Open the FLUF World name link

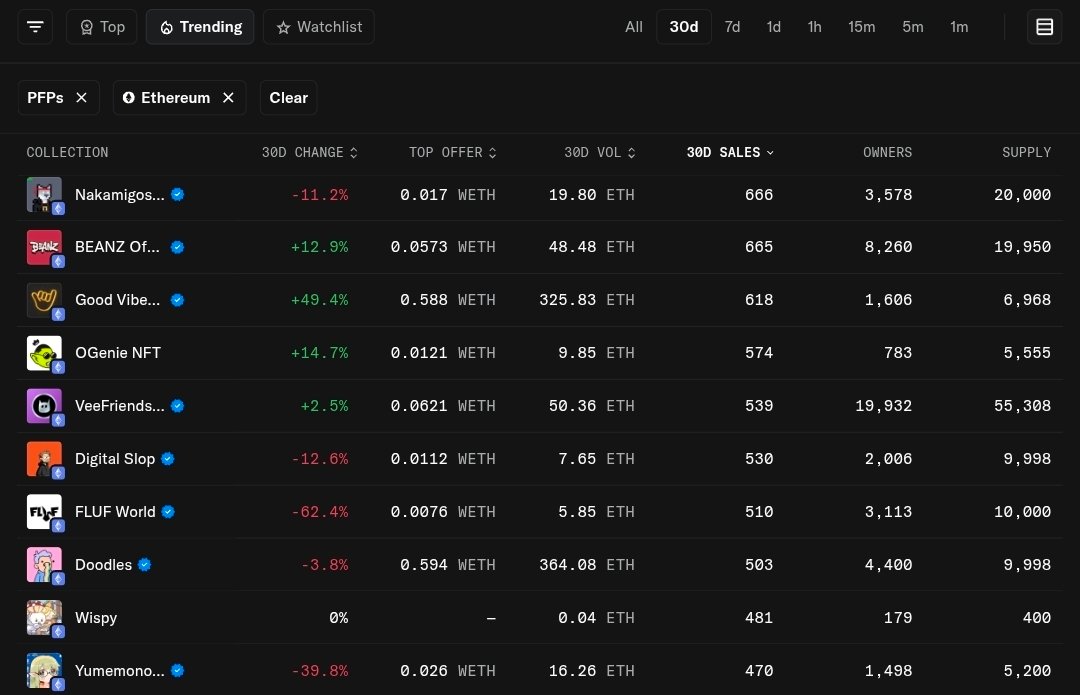pyautogui.click(x=115, y=512)
